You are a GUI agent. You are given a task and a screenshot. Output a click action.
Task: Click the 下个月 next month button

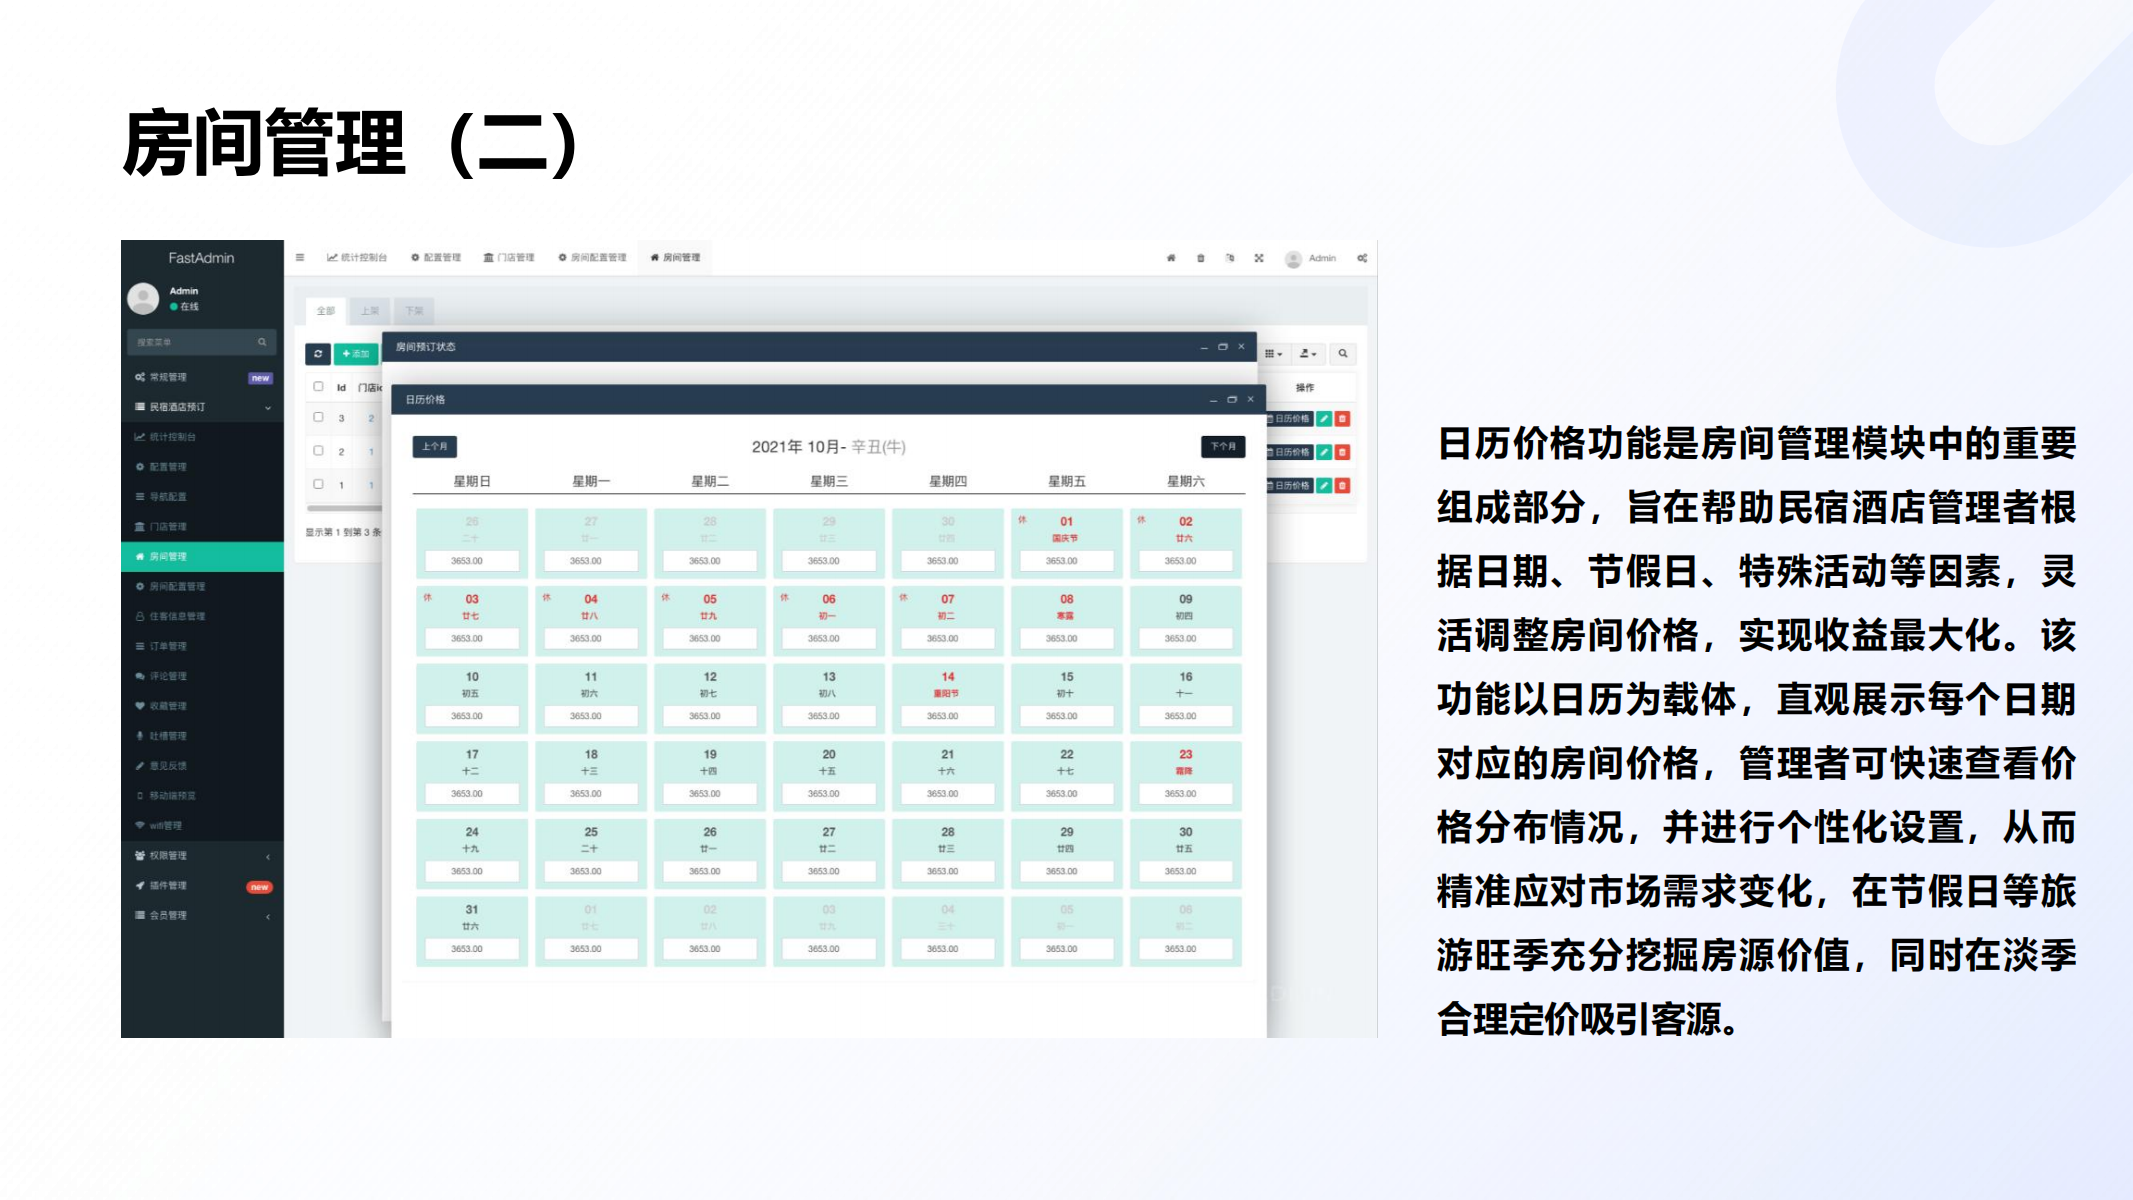click(x=1223, y=446)
